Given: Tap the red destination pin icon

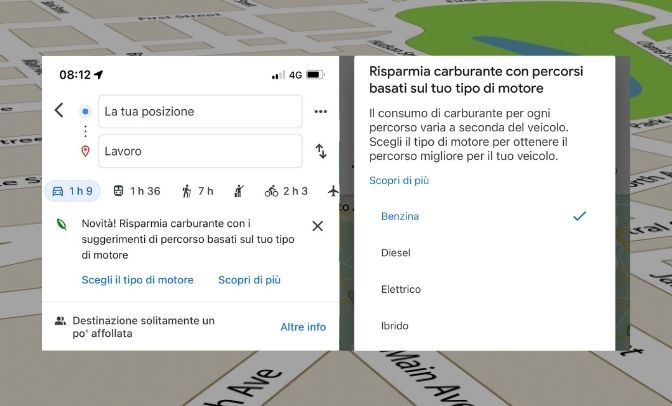Looking at the screenshot, I should click(85, 151).
